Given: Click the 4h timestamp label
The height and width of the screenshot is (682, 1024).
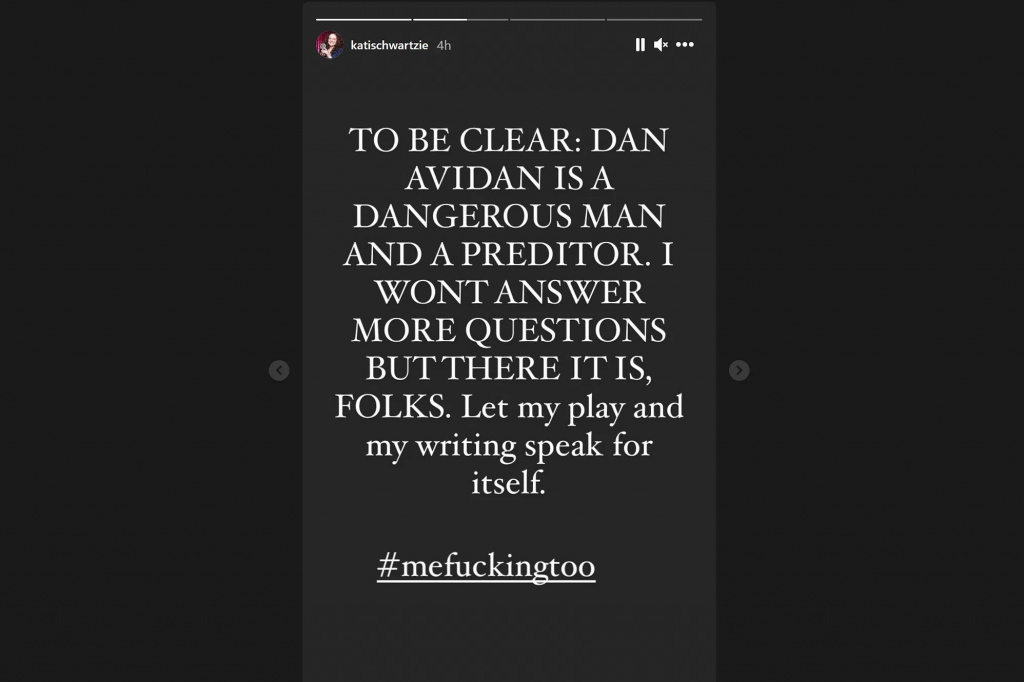Looking at the screenshot, I should [443, 45].
